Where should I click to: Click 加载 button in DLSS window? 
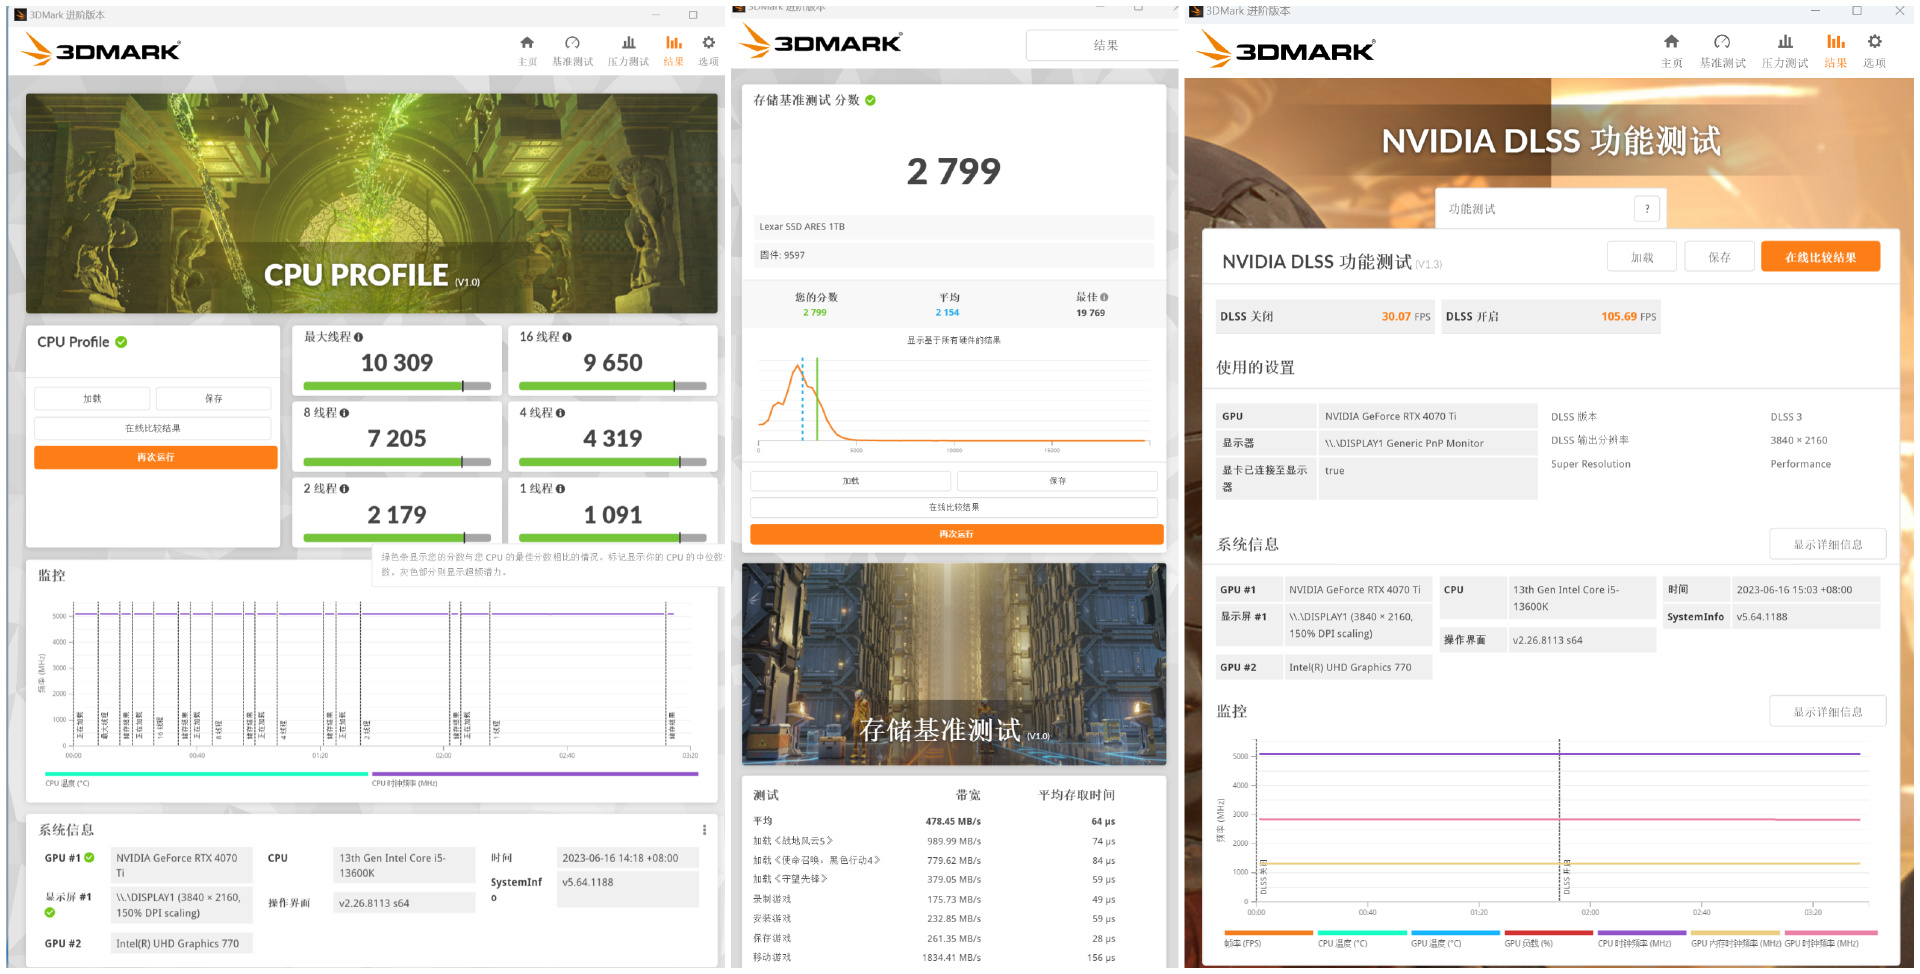pos(1642,257)
